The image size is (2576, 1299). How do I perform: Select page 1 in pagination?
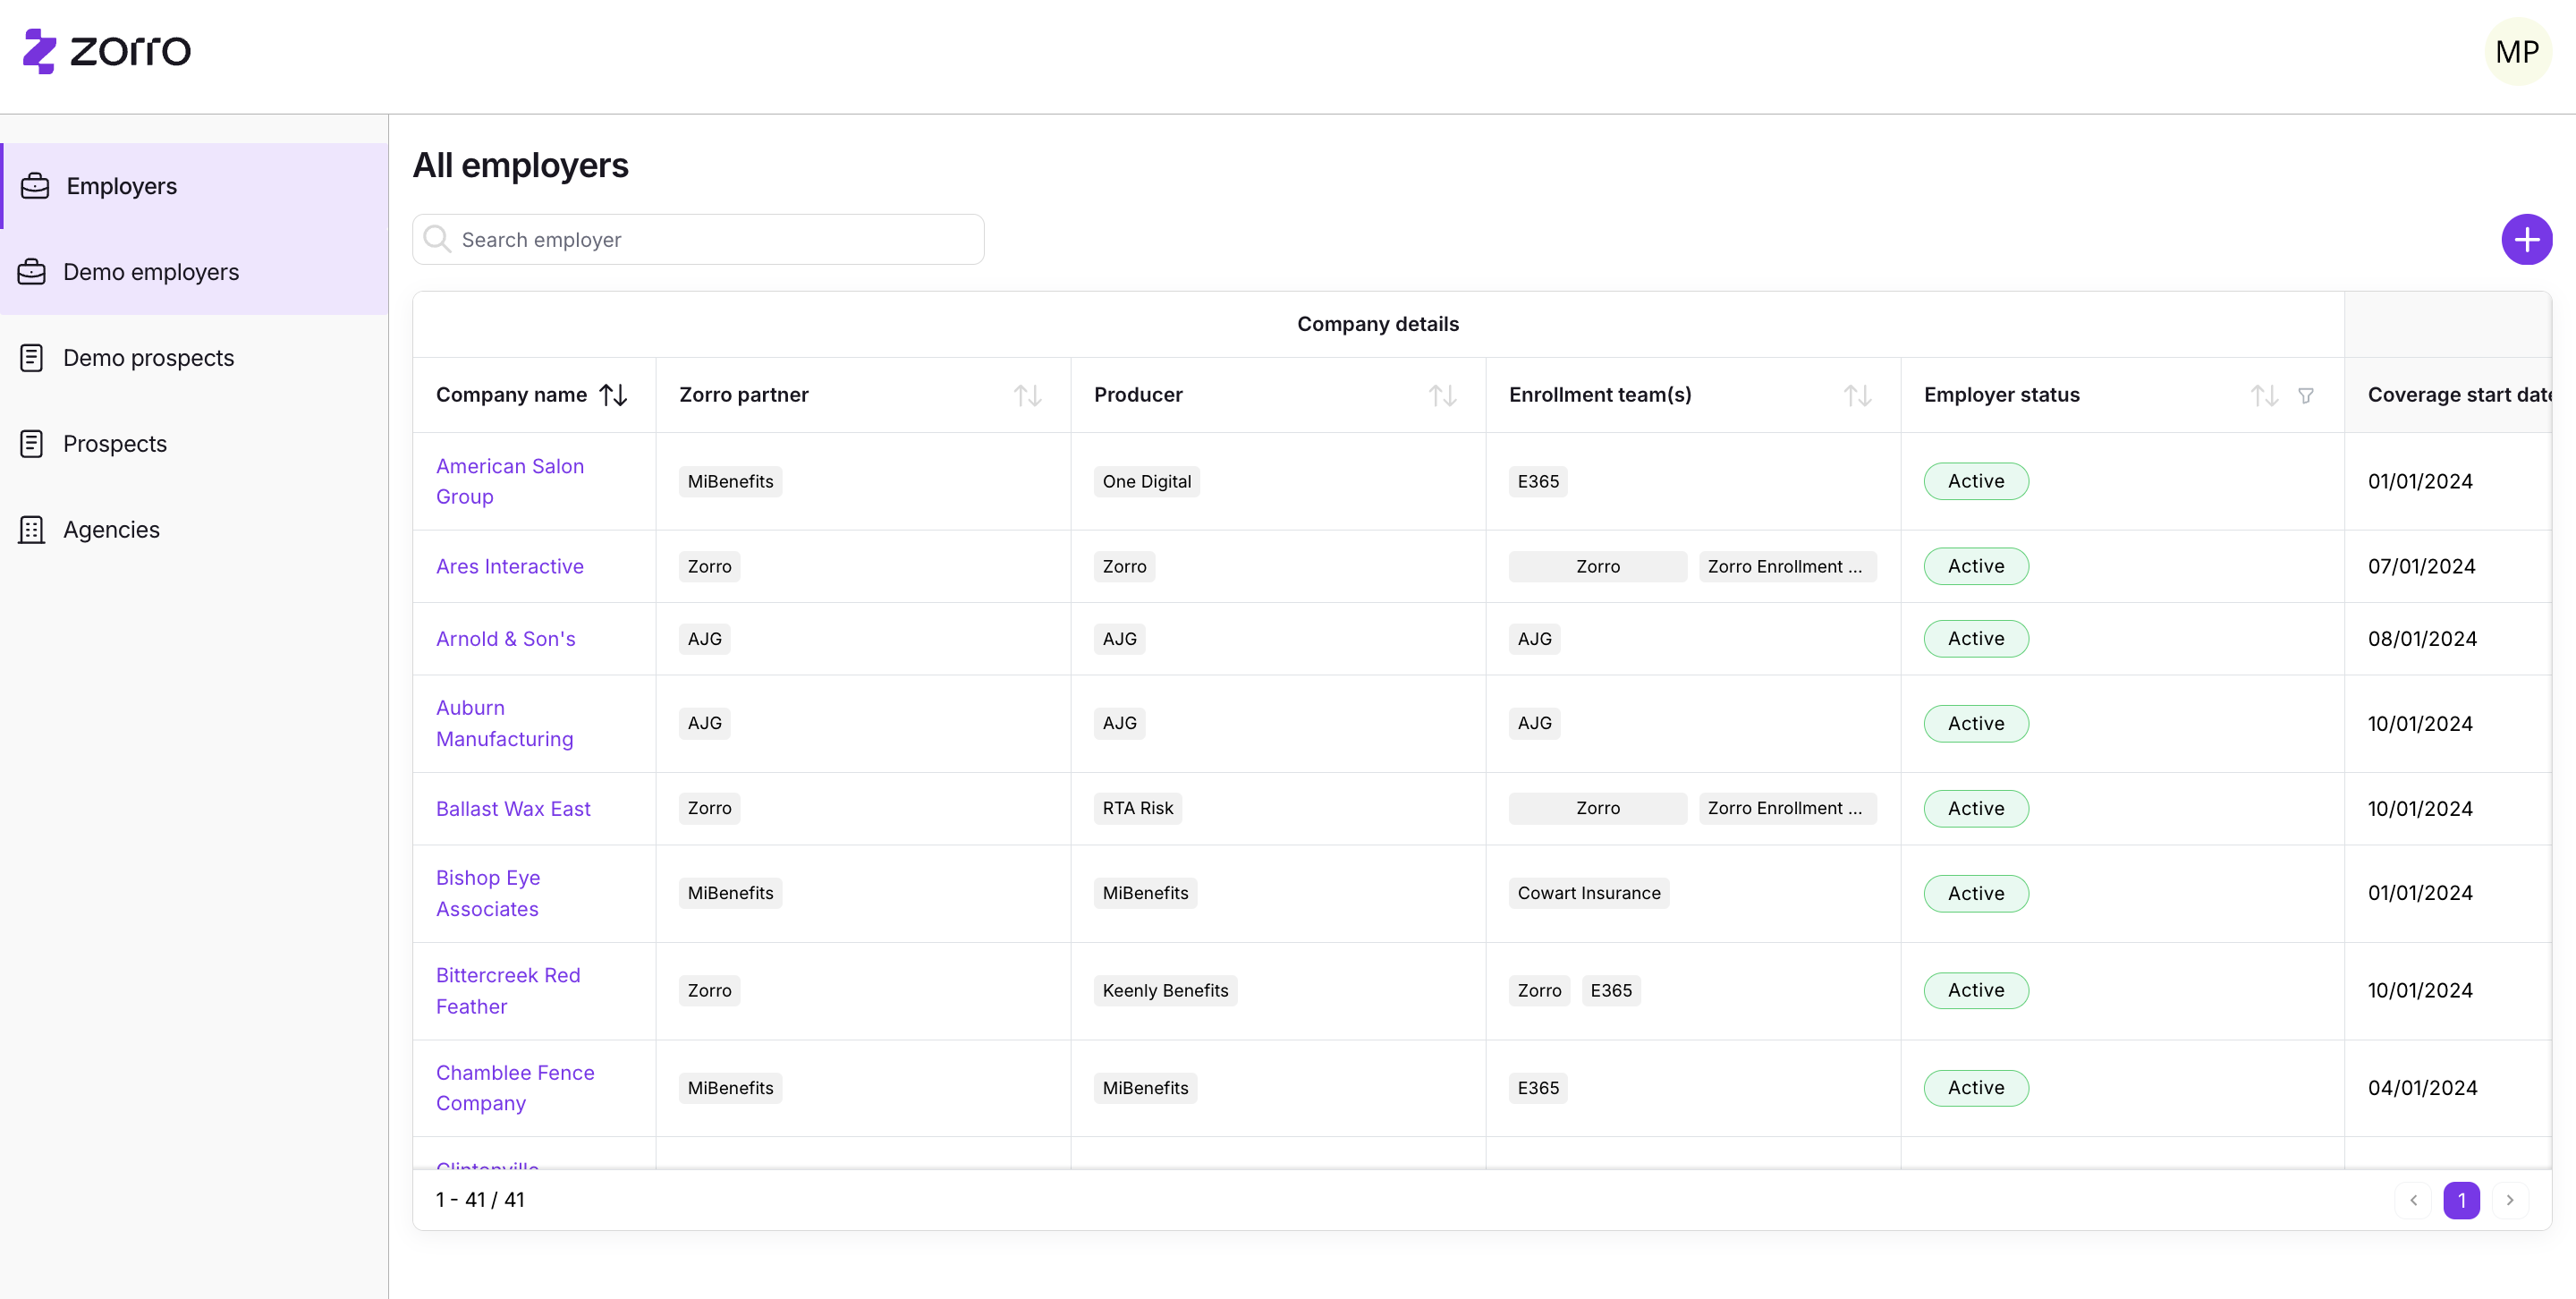click(x=2461, y=1200)
